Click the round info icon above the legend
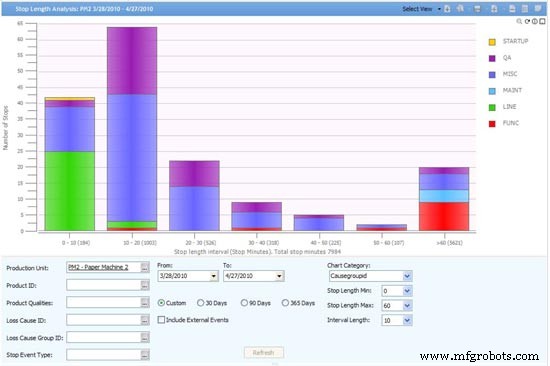Screen dimensions: 550x366 535,21
